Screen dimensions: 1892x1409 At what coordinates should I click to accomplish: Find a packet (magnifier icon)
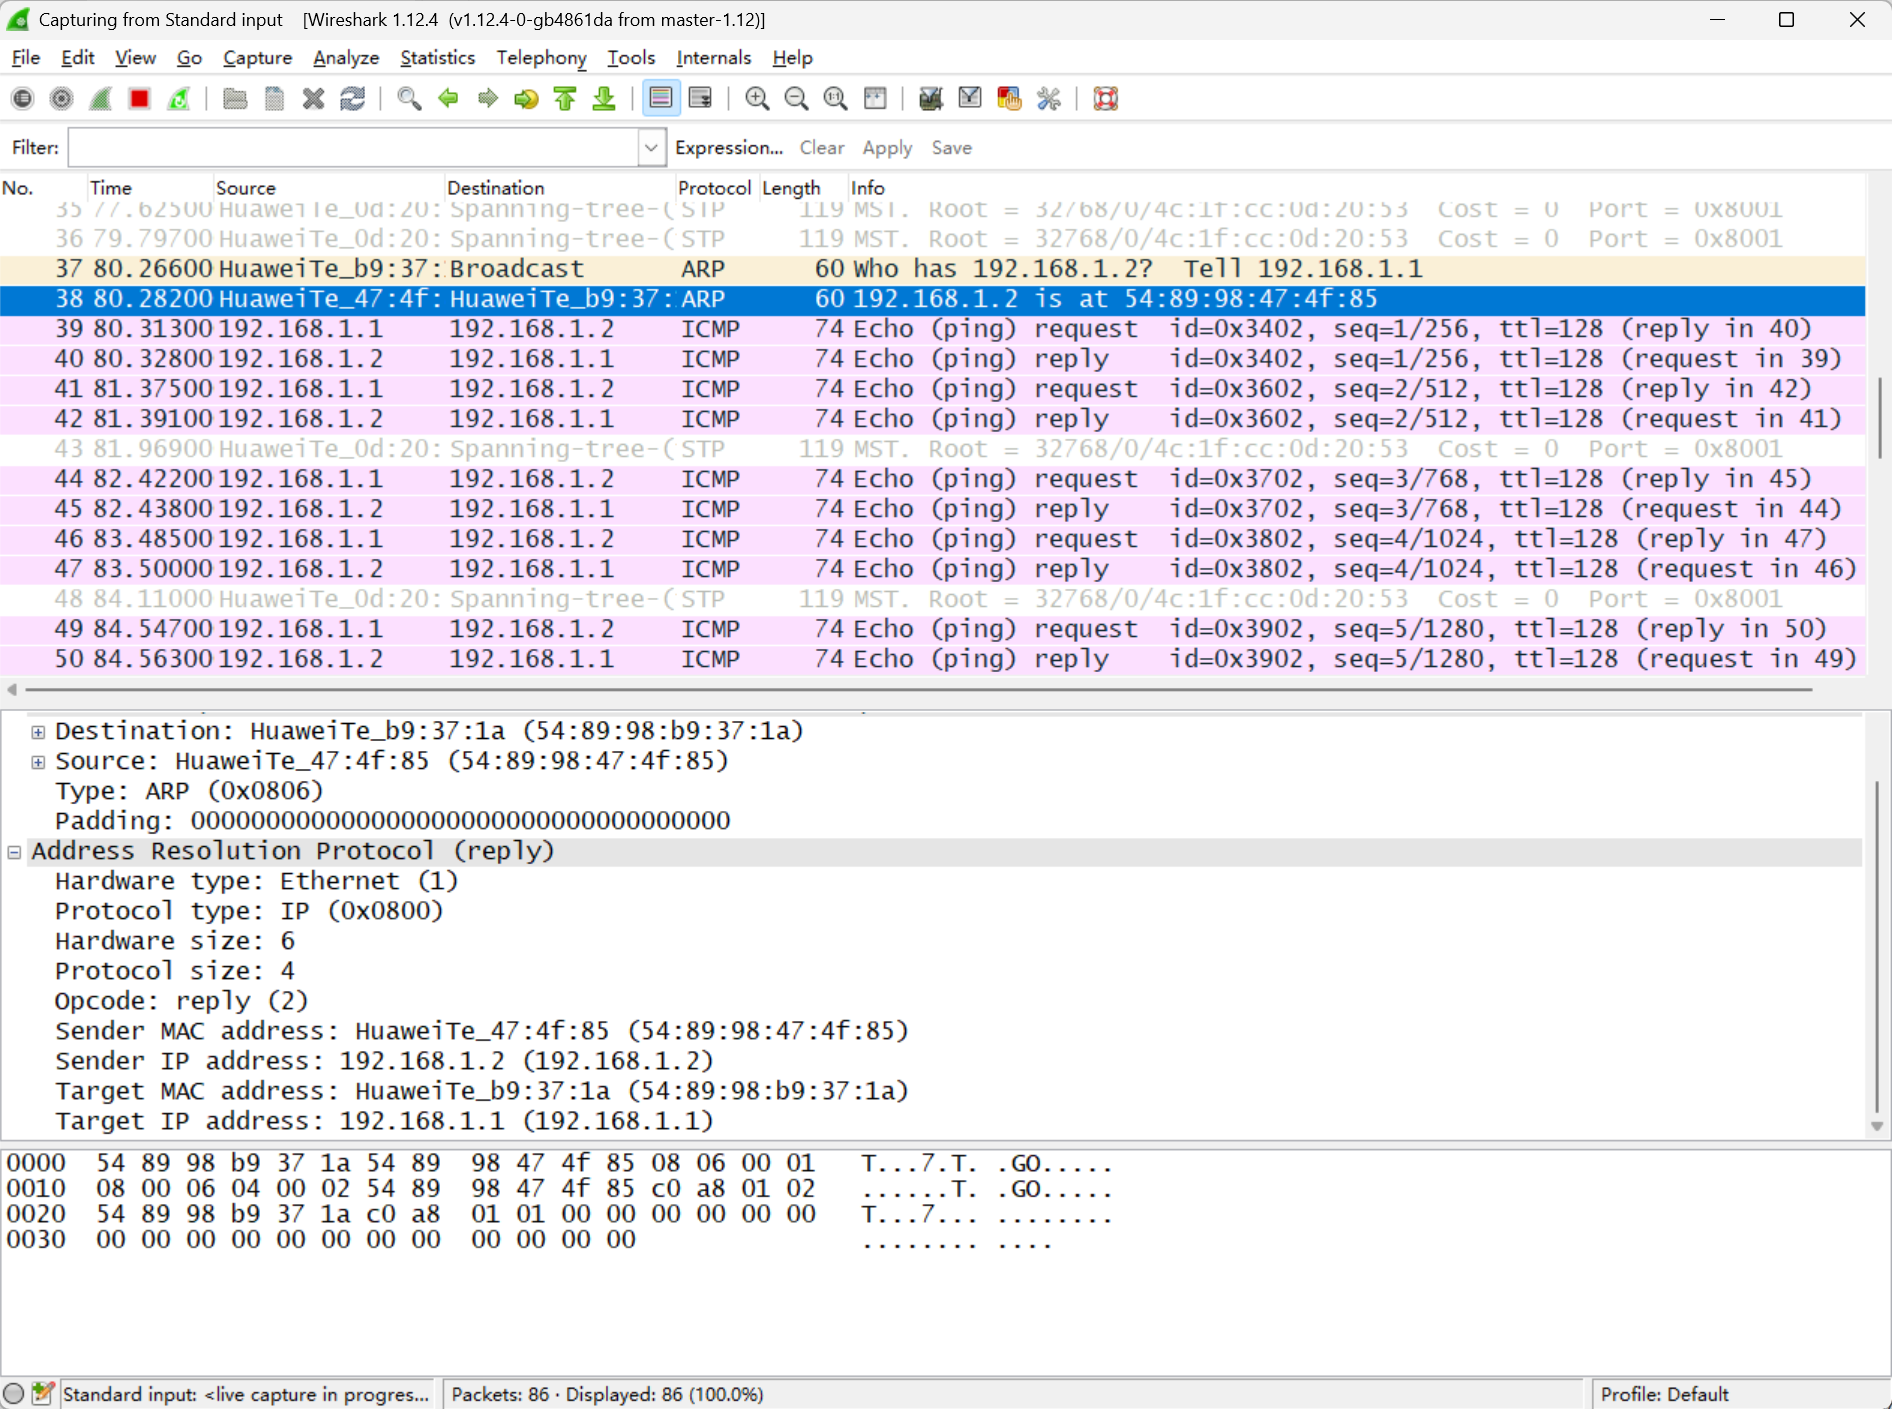(x=409, y=98)
